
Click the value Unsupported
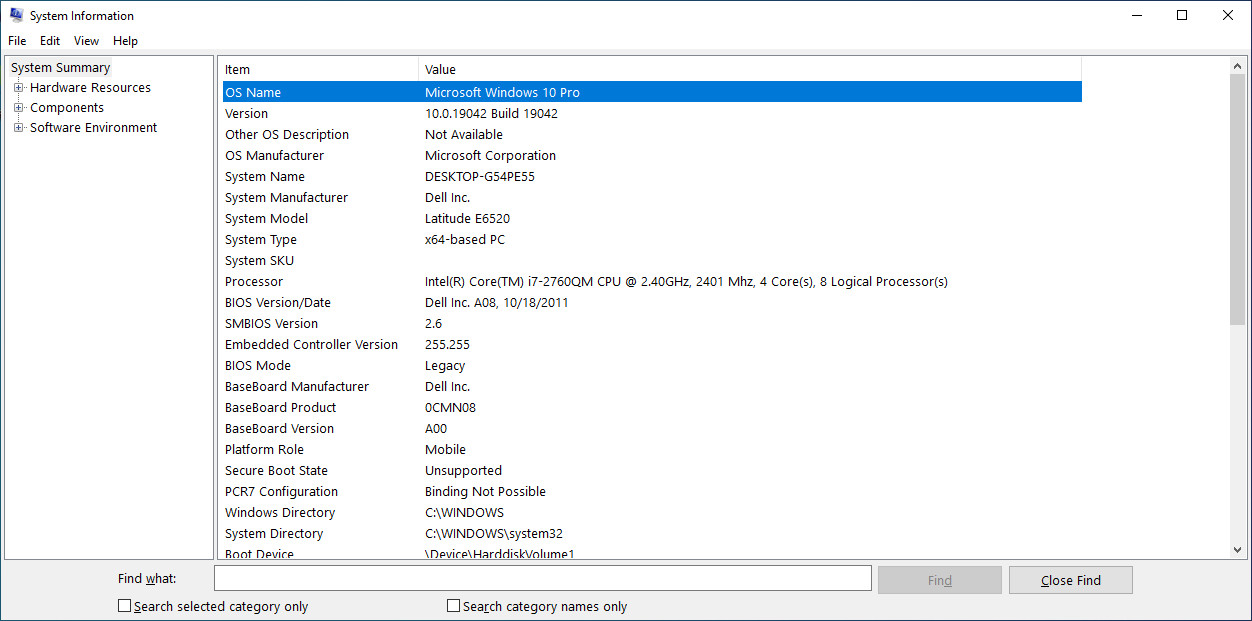pos(463,470)
